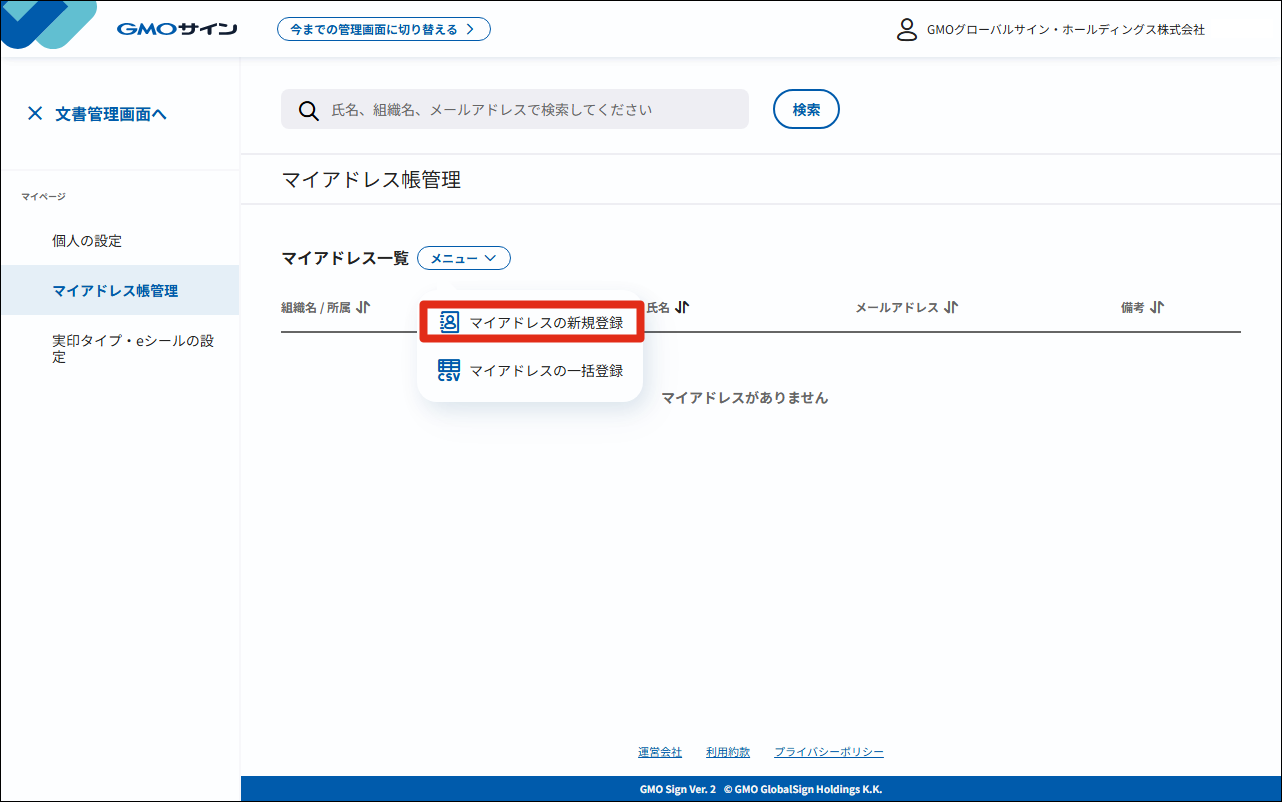Viewport: 1282px width, 802px height.
Task: Select マイアドレスの一括登録 menu item
Action: tap(531, 371)
